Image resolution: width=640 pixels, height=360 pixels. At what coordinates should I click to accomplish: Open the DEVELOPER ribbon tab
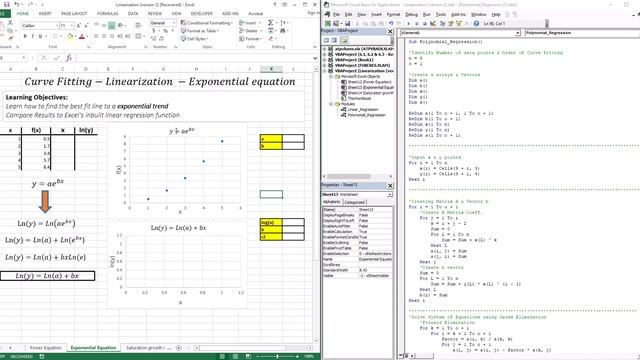pyautogui.click(x=202, y=13)
